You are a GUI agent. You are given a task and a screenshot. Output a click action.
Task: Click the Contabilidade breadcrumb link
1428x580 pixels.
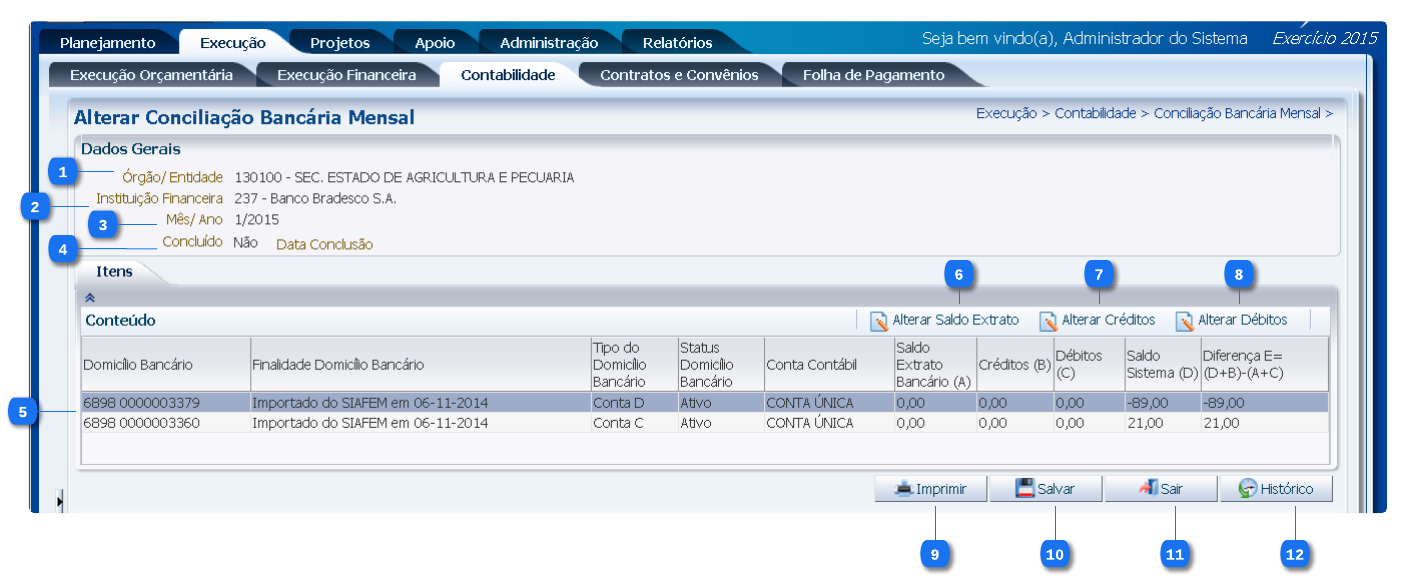tap(1094, 114)
